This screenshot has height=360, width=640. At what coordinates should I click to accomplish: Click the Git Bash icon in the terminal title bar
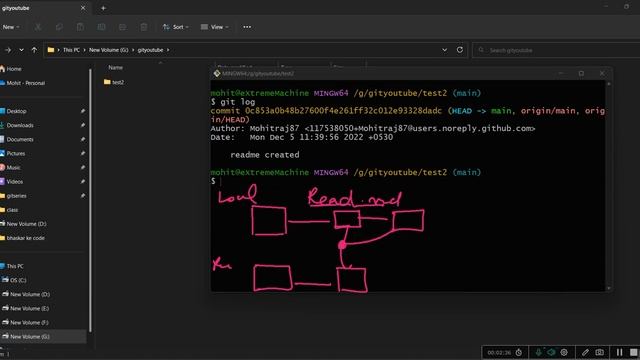(x=217, y=73)
